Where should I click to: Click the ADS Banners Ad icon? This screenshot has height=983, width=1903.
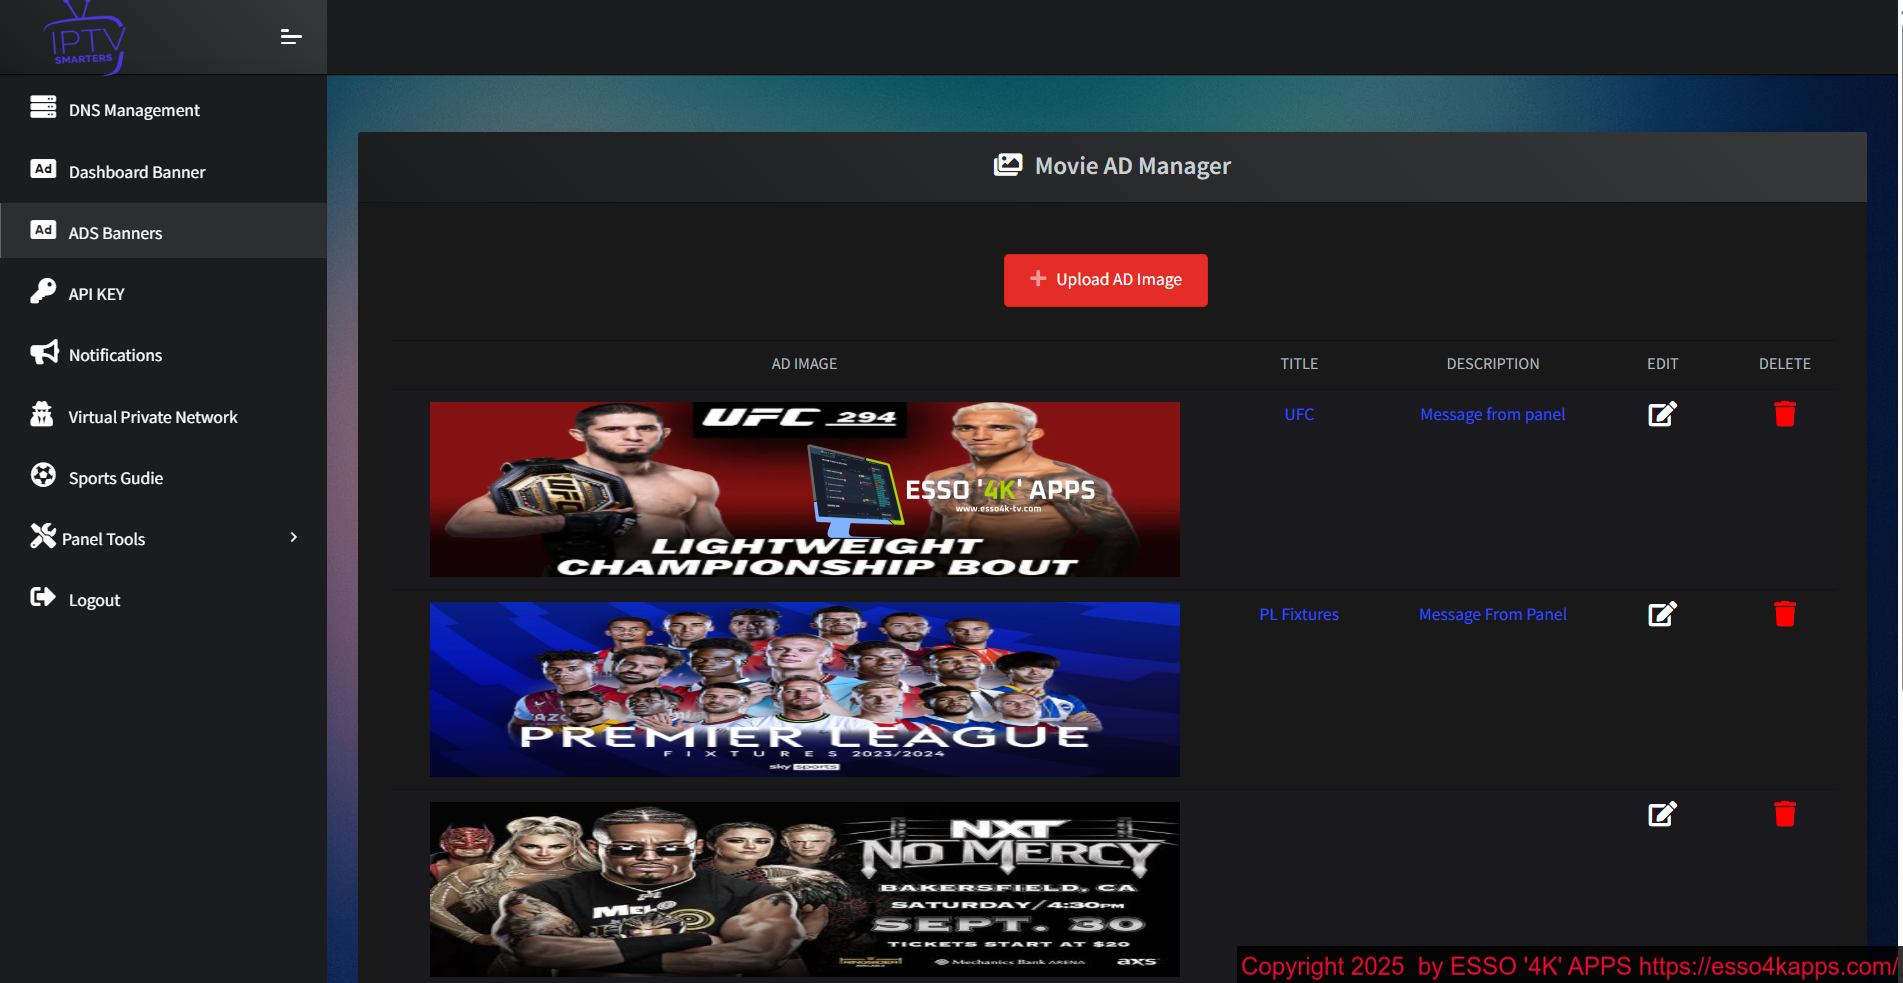click(x=43, y=230)
